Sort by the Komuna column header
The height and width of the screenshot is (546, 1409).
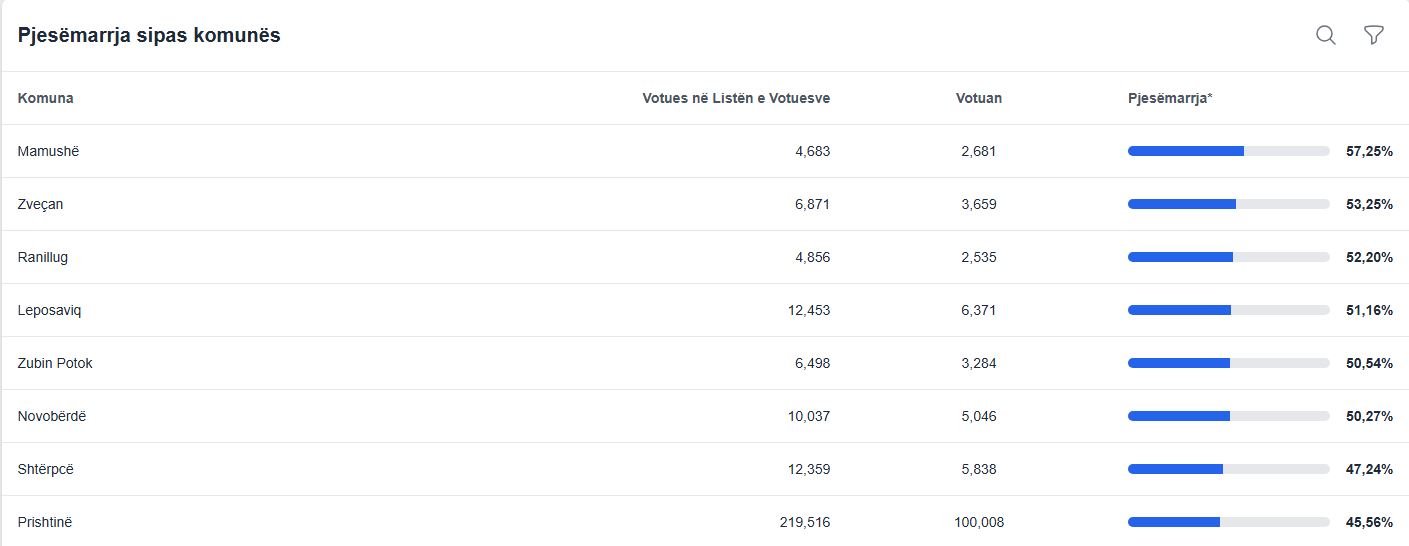coord(46,98)
